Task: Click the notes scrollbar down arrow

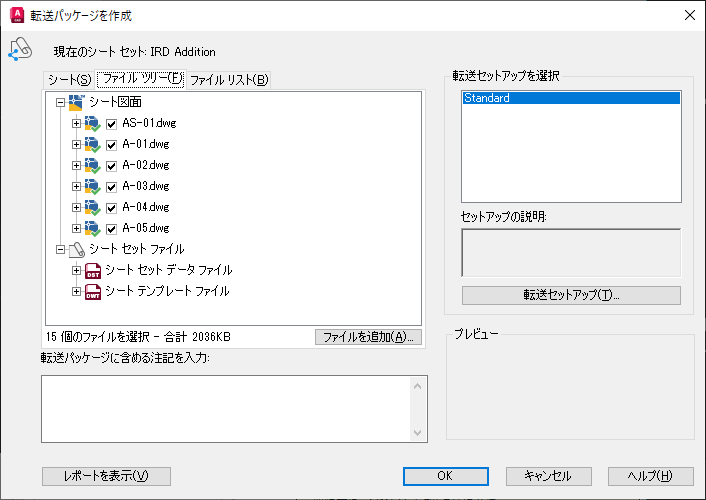Action: click(417, 433)
